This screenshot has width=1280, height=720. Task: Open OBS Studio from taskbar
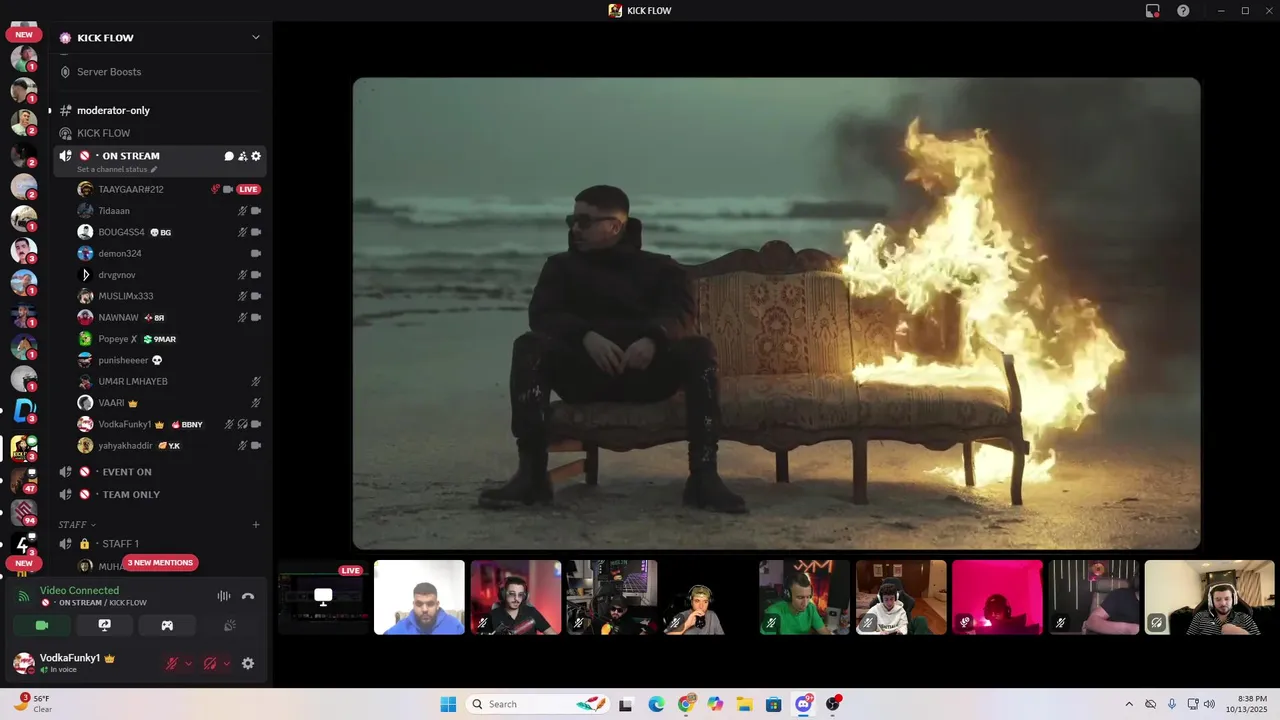832,704
